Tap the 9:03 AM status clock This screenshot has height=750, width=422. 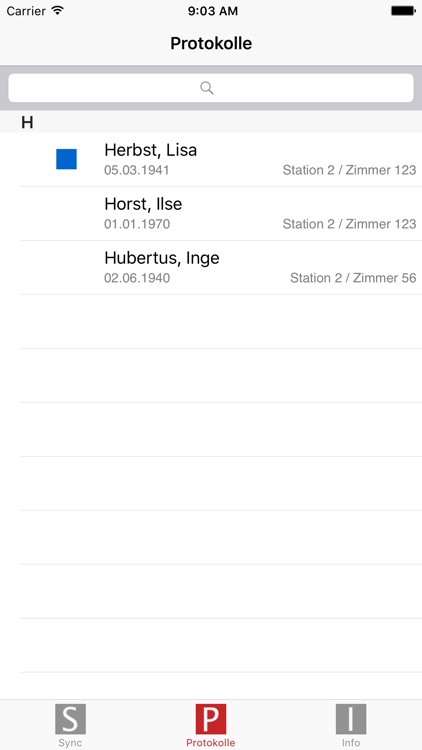[212, 11]
